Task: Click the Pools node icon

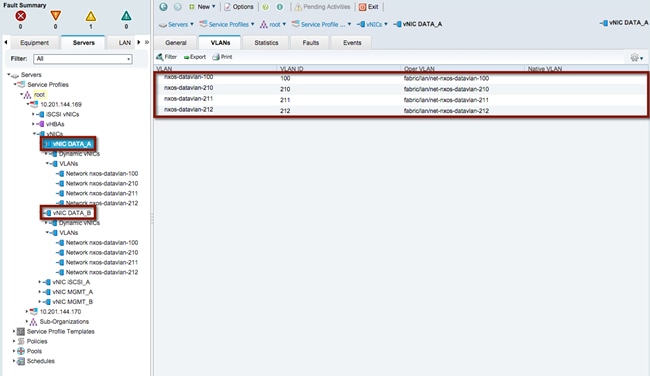Action: pos(21,351)
